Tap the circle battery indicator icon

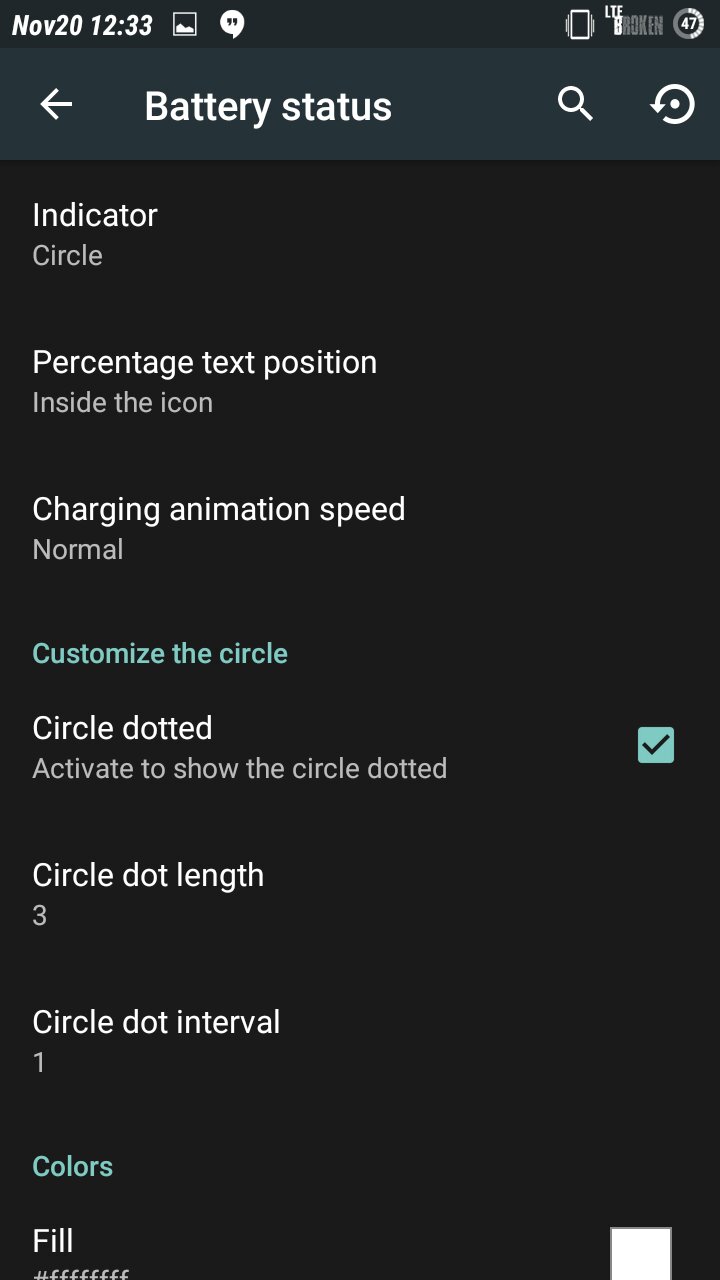tap(689, 25)
